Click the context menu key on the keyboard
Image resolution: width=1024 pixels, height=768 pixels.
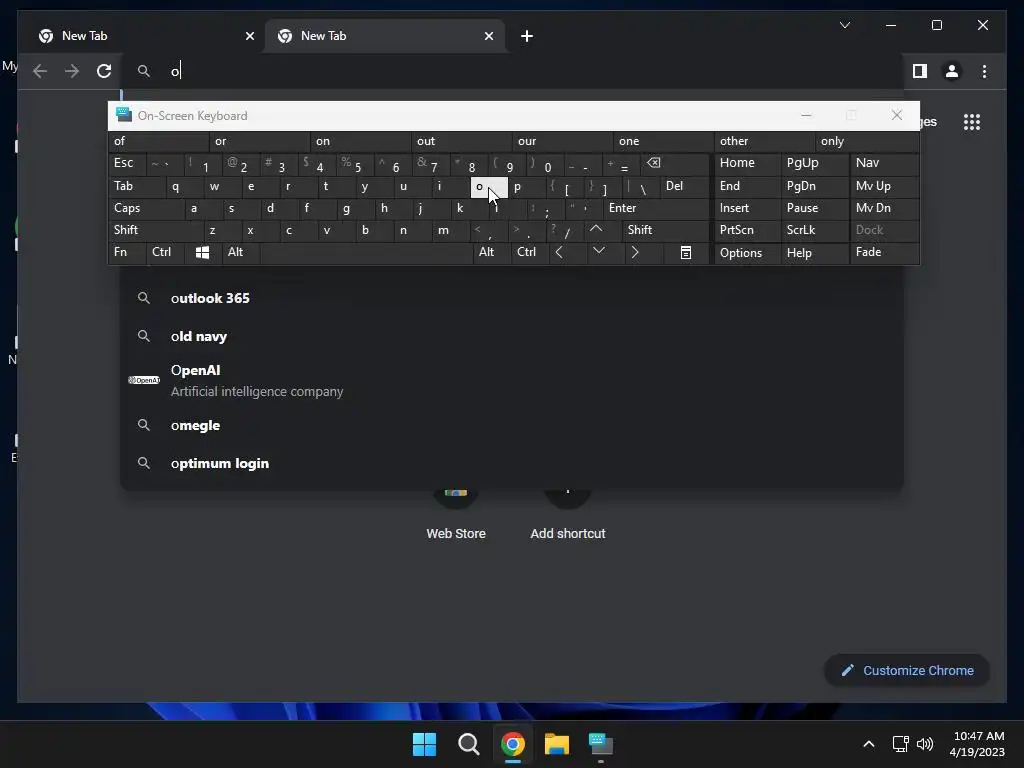pyautogui.click(x=686, y=252)
